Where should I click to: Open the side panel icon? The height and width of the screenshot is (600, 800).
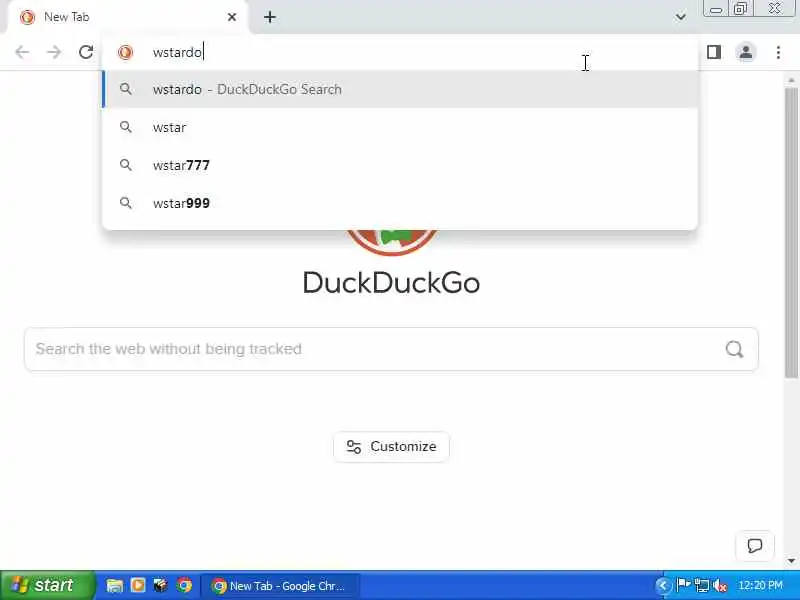click(x=714, y=52)
